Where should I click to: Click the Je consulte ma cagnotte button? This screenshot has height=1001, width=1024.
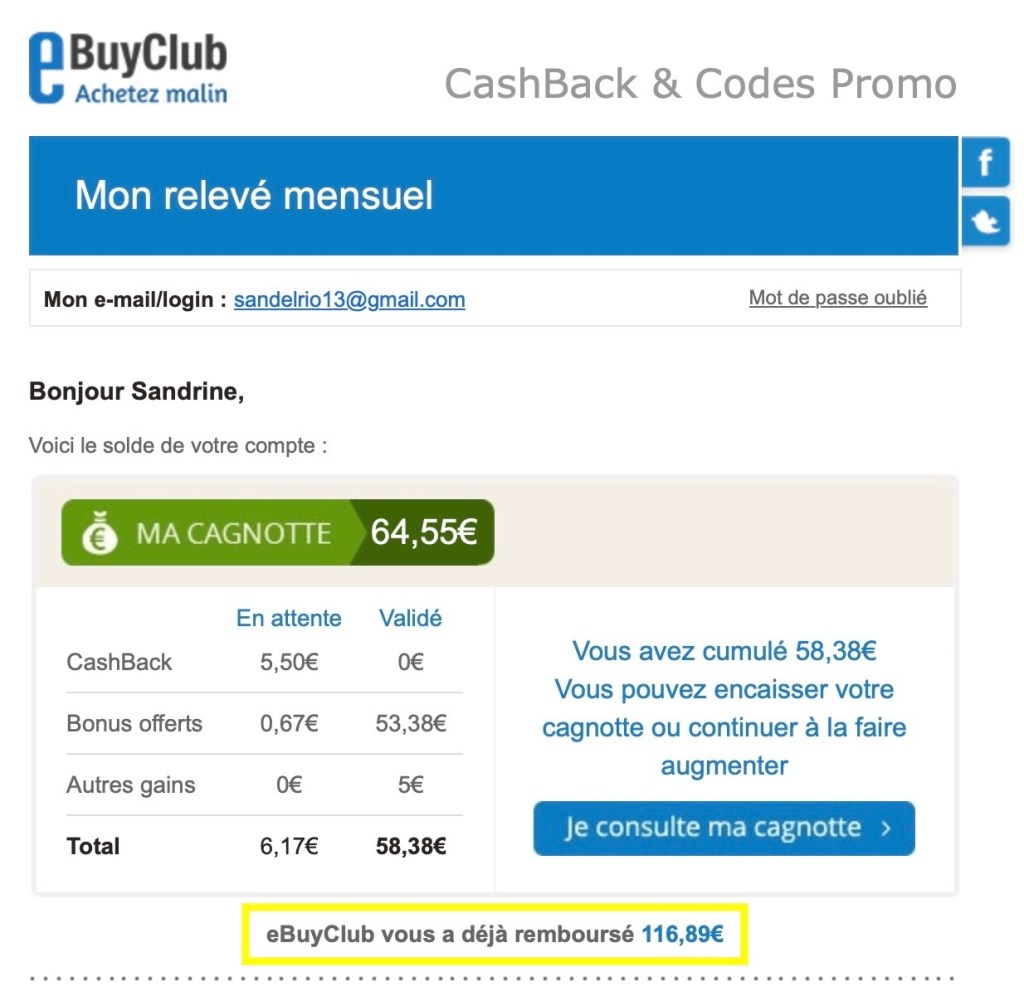click(x=724, y=828)
